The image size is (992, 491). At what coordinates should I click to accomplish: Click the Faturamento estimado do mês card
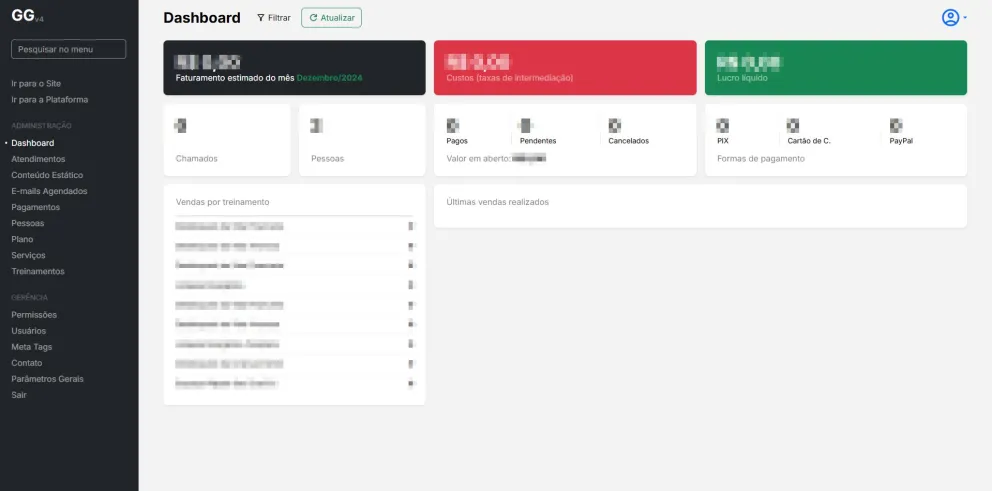[294, 68]
